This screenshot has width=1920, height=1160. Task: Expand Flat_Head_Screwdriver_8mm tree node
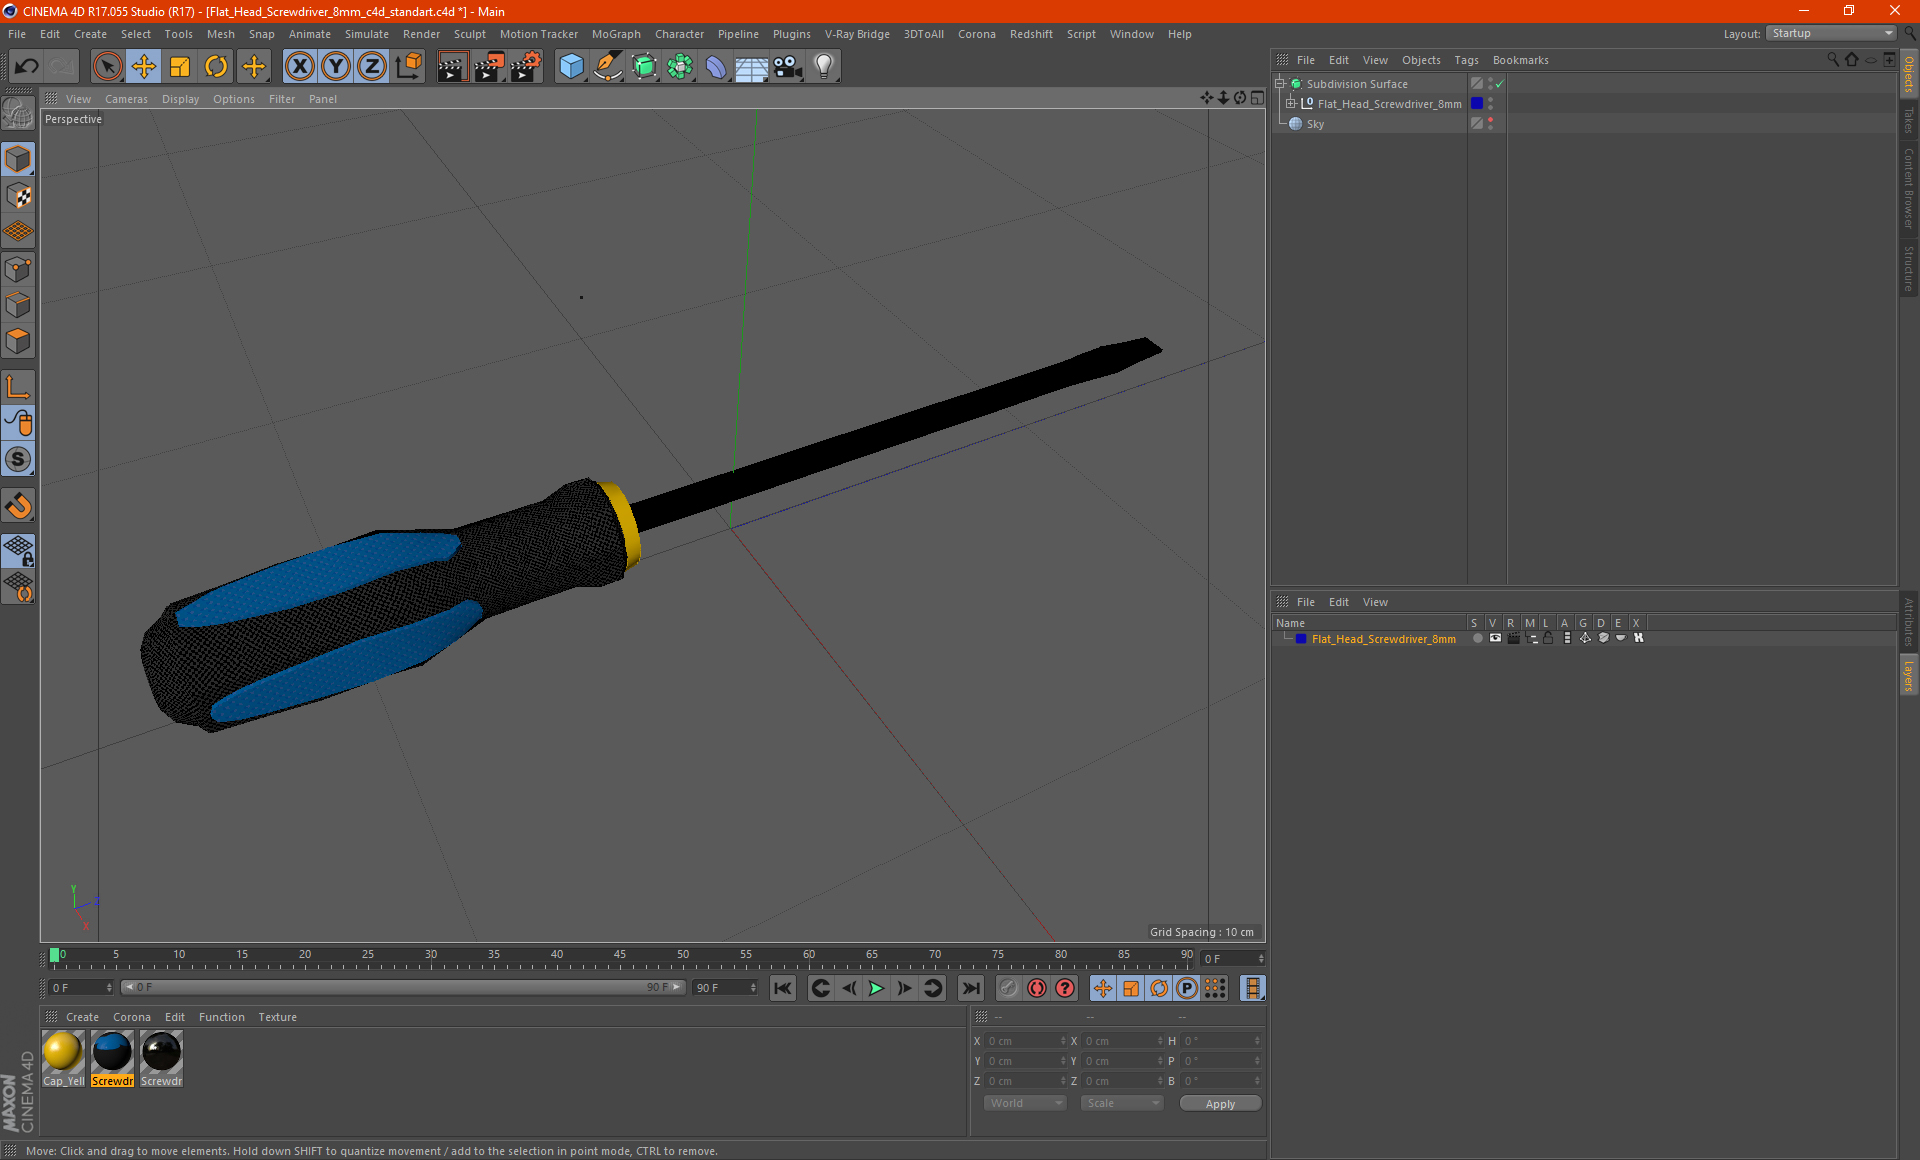click(1291, 103)
